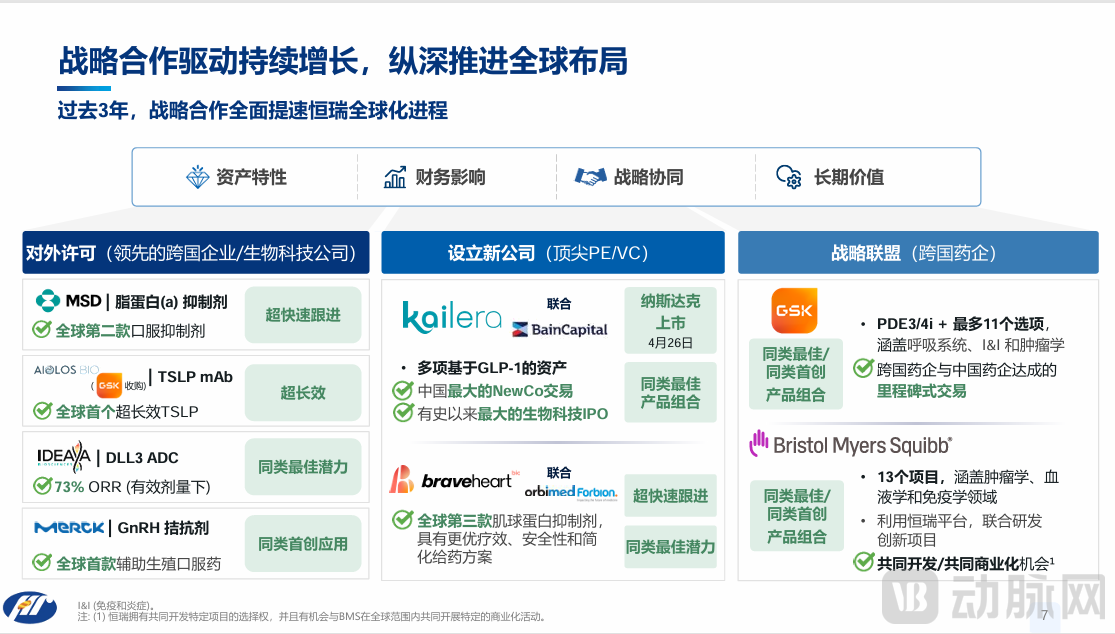
Task: Click the Aiolos Bio logo
Action: click(66, 370)
